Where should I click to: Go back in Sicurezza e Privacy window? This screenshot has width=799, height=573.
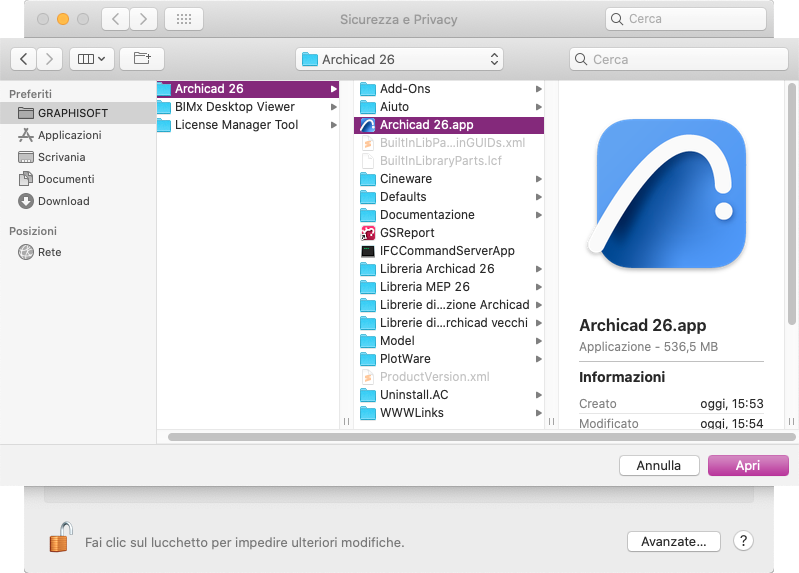[x=116, y=19]
